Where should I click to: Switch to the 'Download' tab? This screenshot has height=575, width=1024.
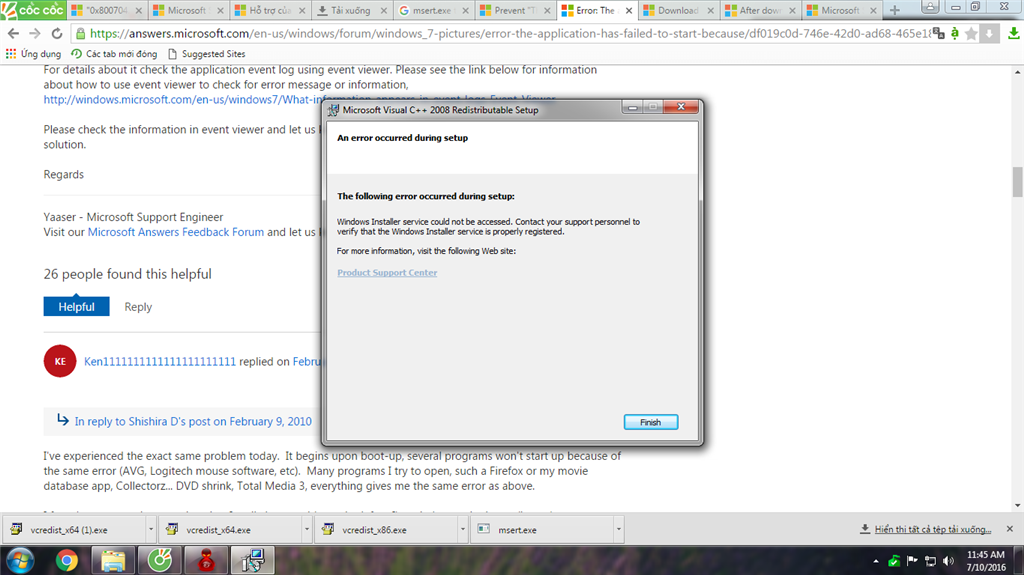(679, 10)
